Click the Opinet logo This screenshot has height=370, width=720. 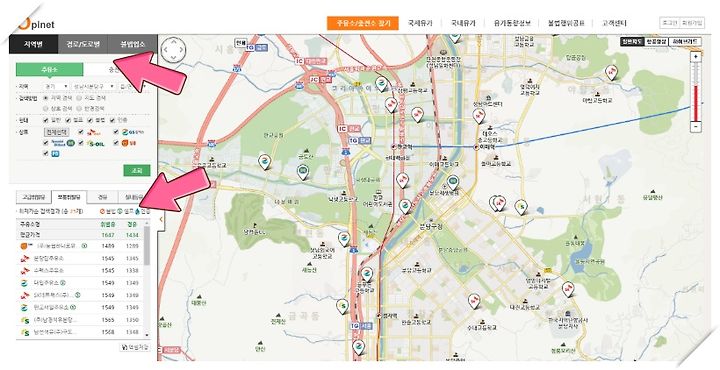[36, 23]
